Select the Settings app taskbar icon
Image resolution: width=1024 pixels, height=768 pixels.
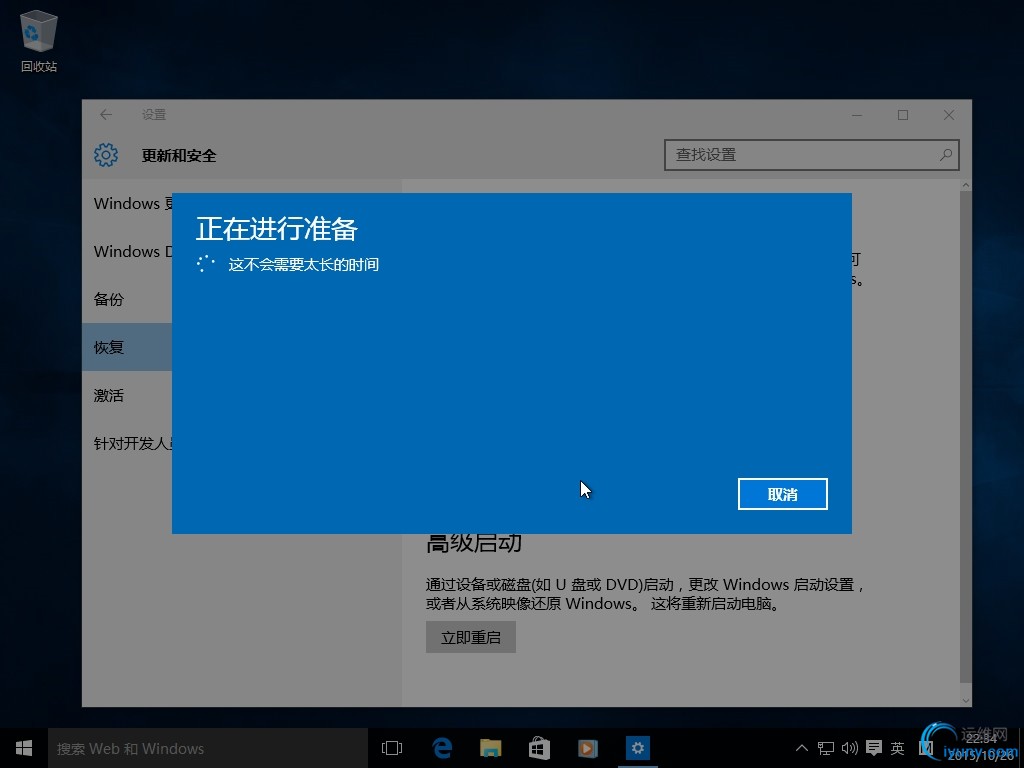coord(637,748)
